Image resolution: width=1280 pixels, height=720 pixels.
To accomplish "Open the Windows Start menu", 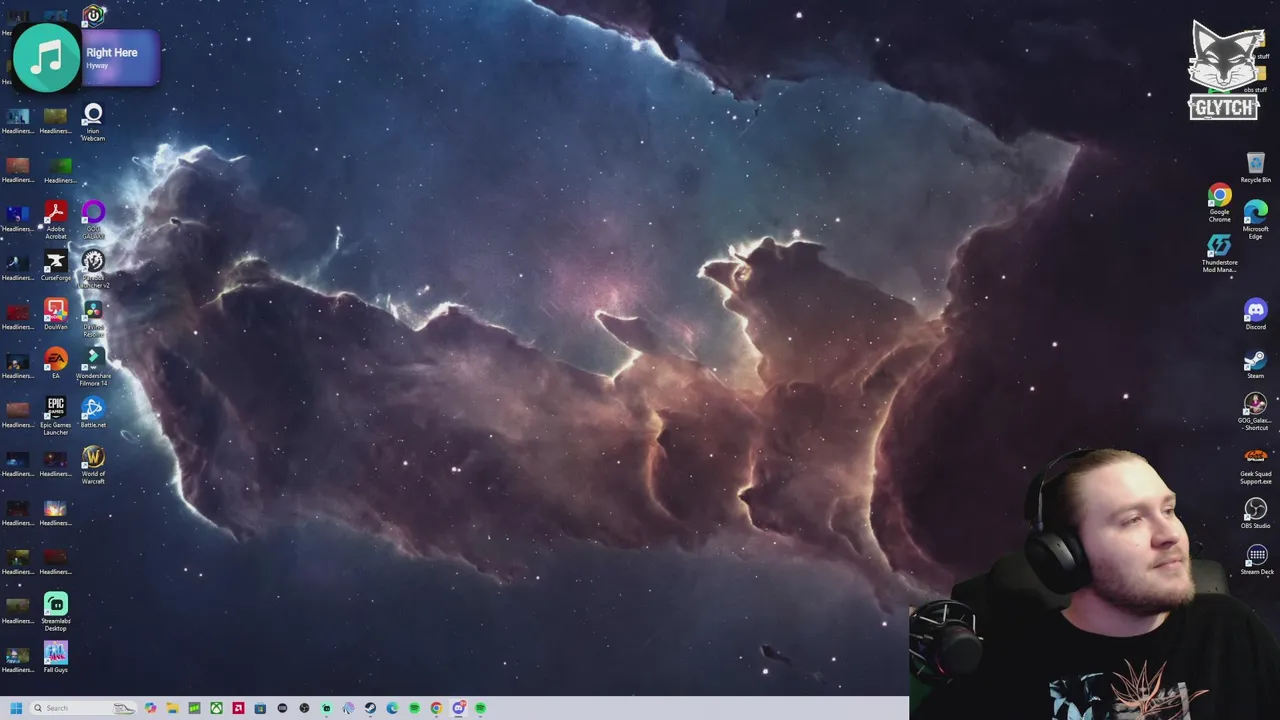I will (16, 708).
